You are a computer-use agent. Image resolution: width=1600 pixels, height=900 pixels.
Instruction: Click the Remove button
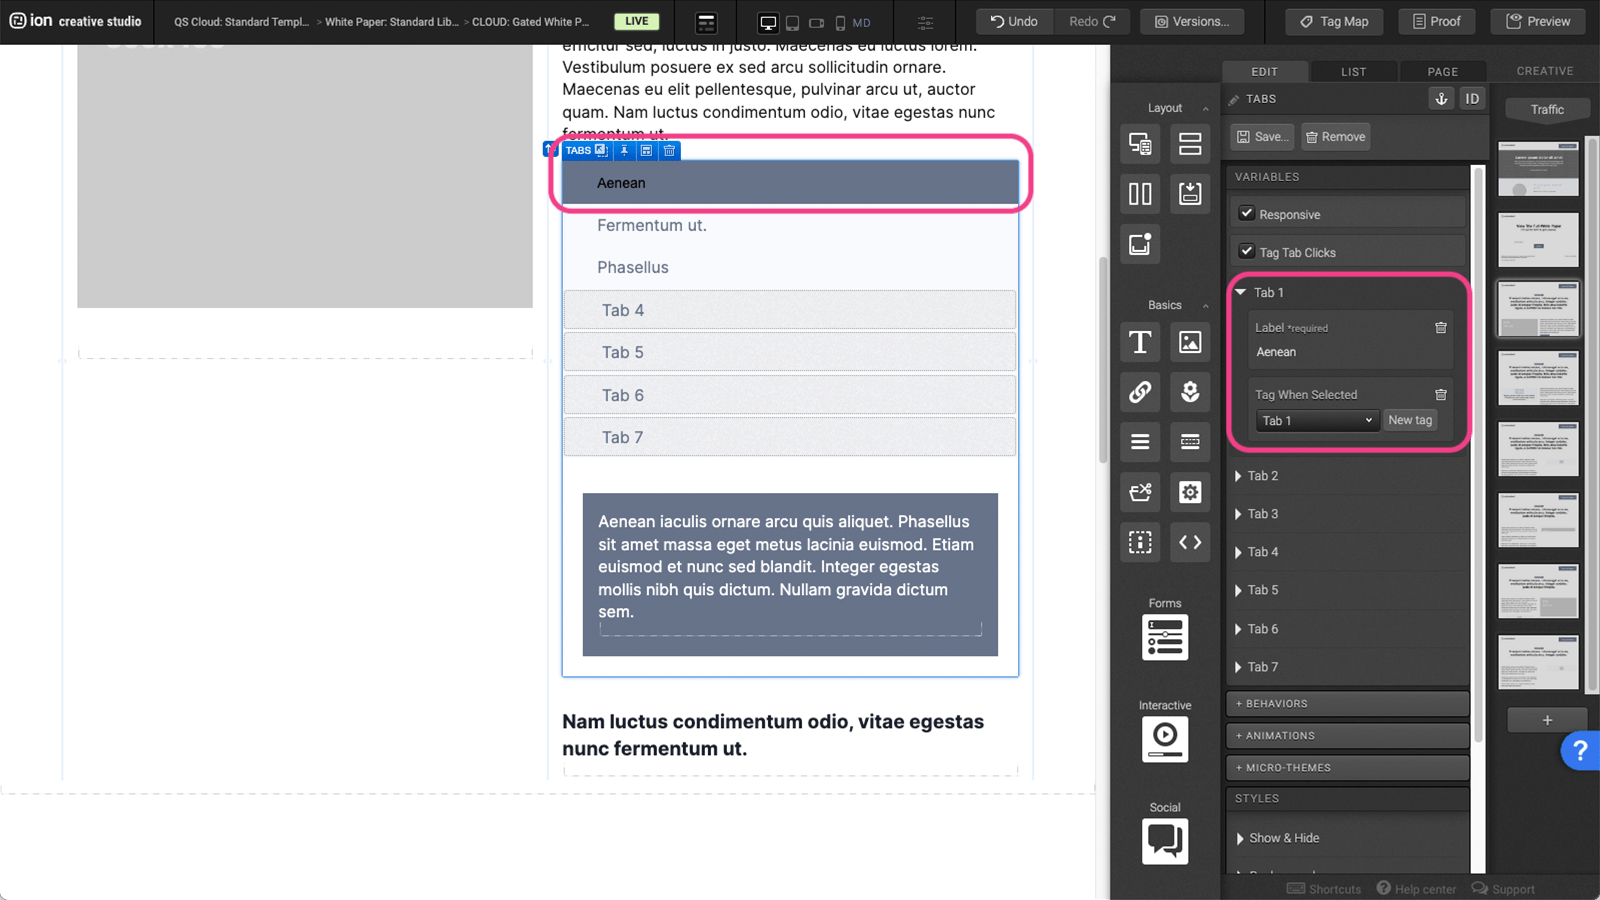1335,137
